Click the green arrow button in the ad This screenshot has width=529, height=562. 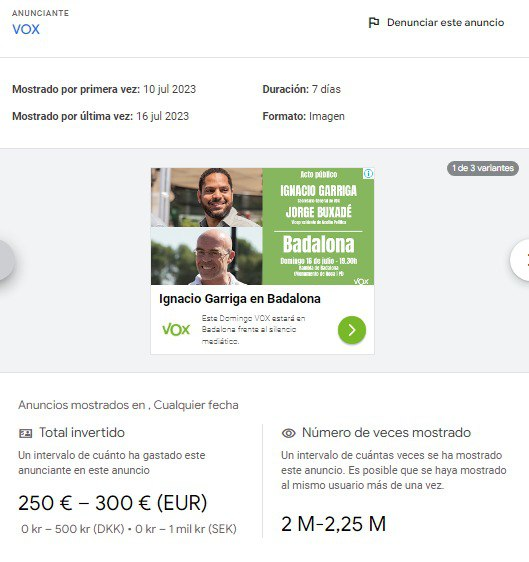click(352, 330)
